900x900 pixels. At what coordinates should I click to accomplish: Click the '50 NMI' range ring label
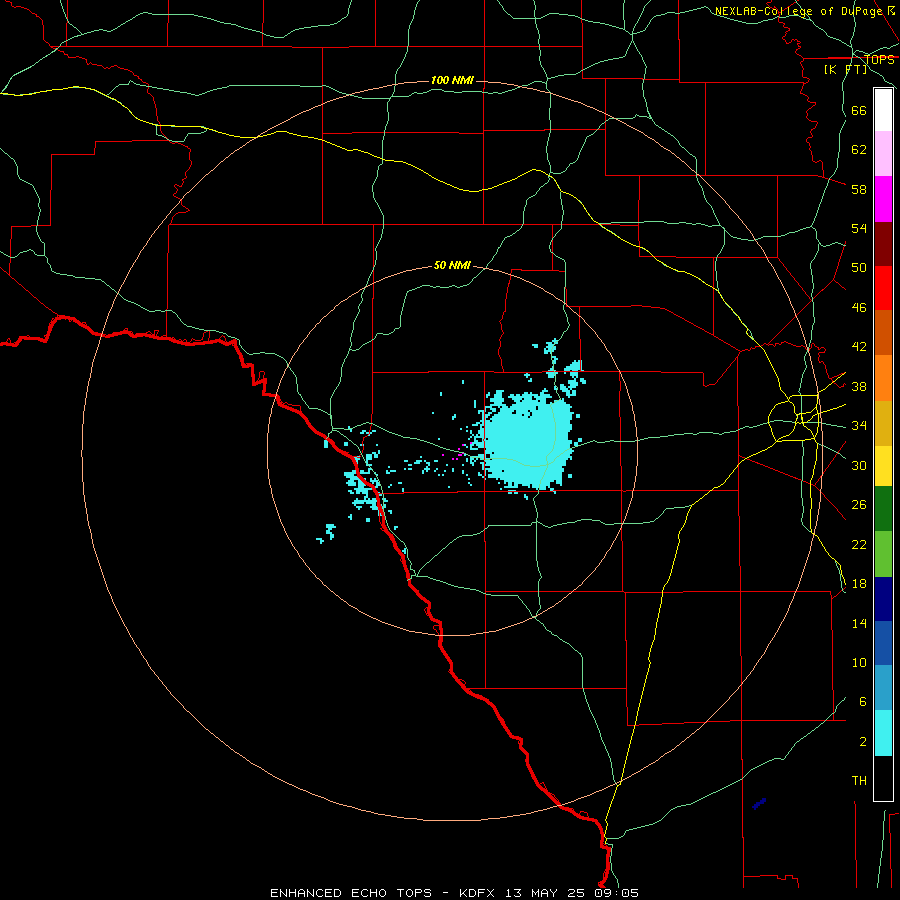[452, 265]
